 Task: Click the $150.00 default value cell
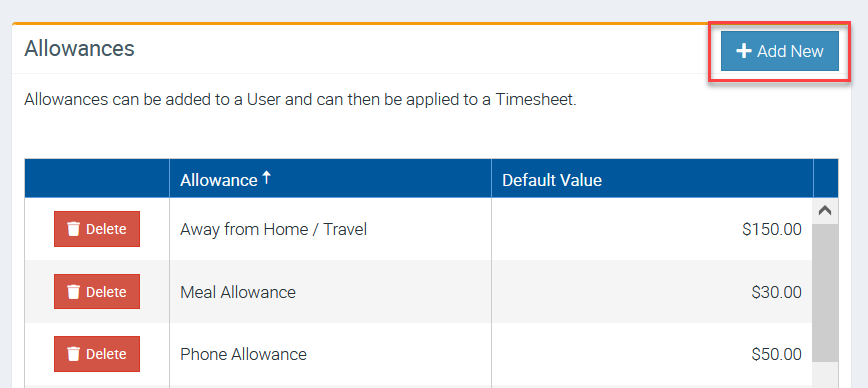point(652,229)
